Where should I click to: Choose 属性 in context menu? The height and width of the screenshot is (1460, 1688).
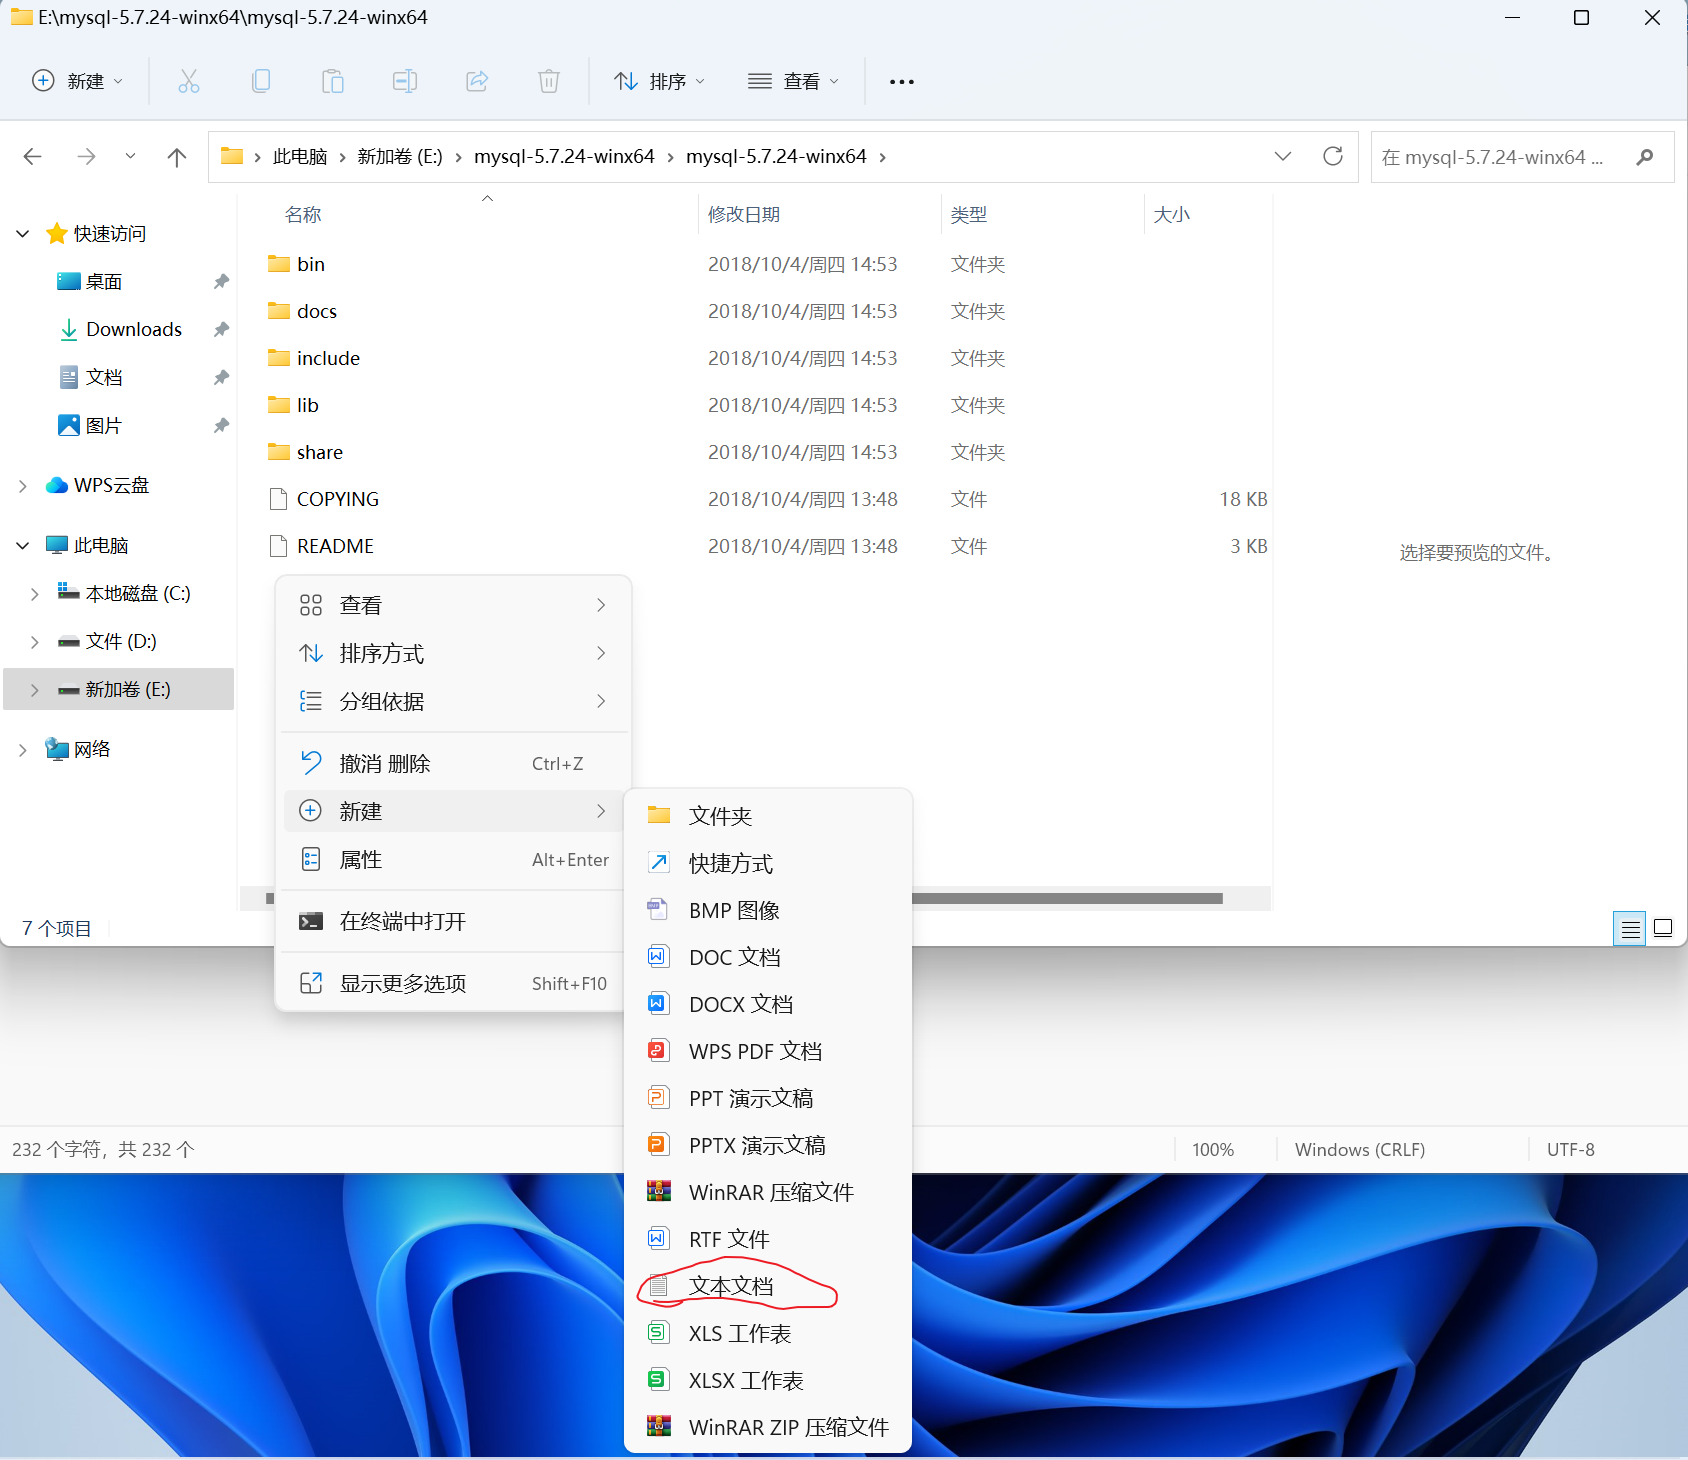tap(453, 859)
